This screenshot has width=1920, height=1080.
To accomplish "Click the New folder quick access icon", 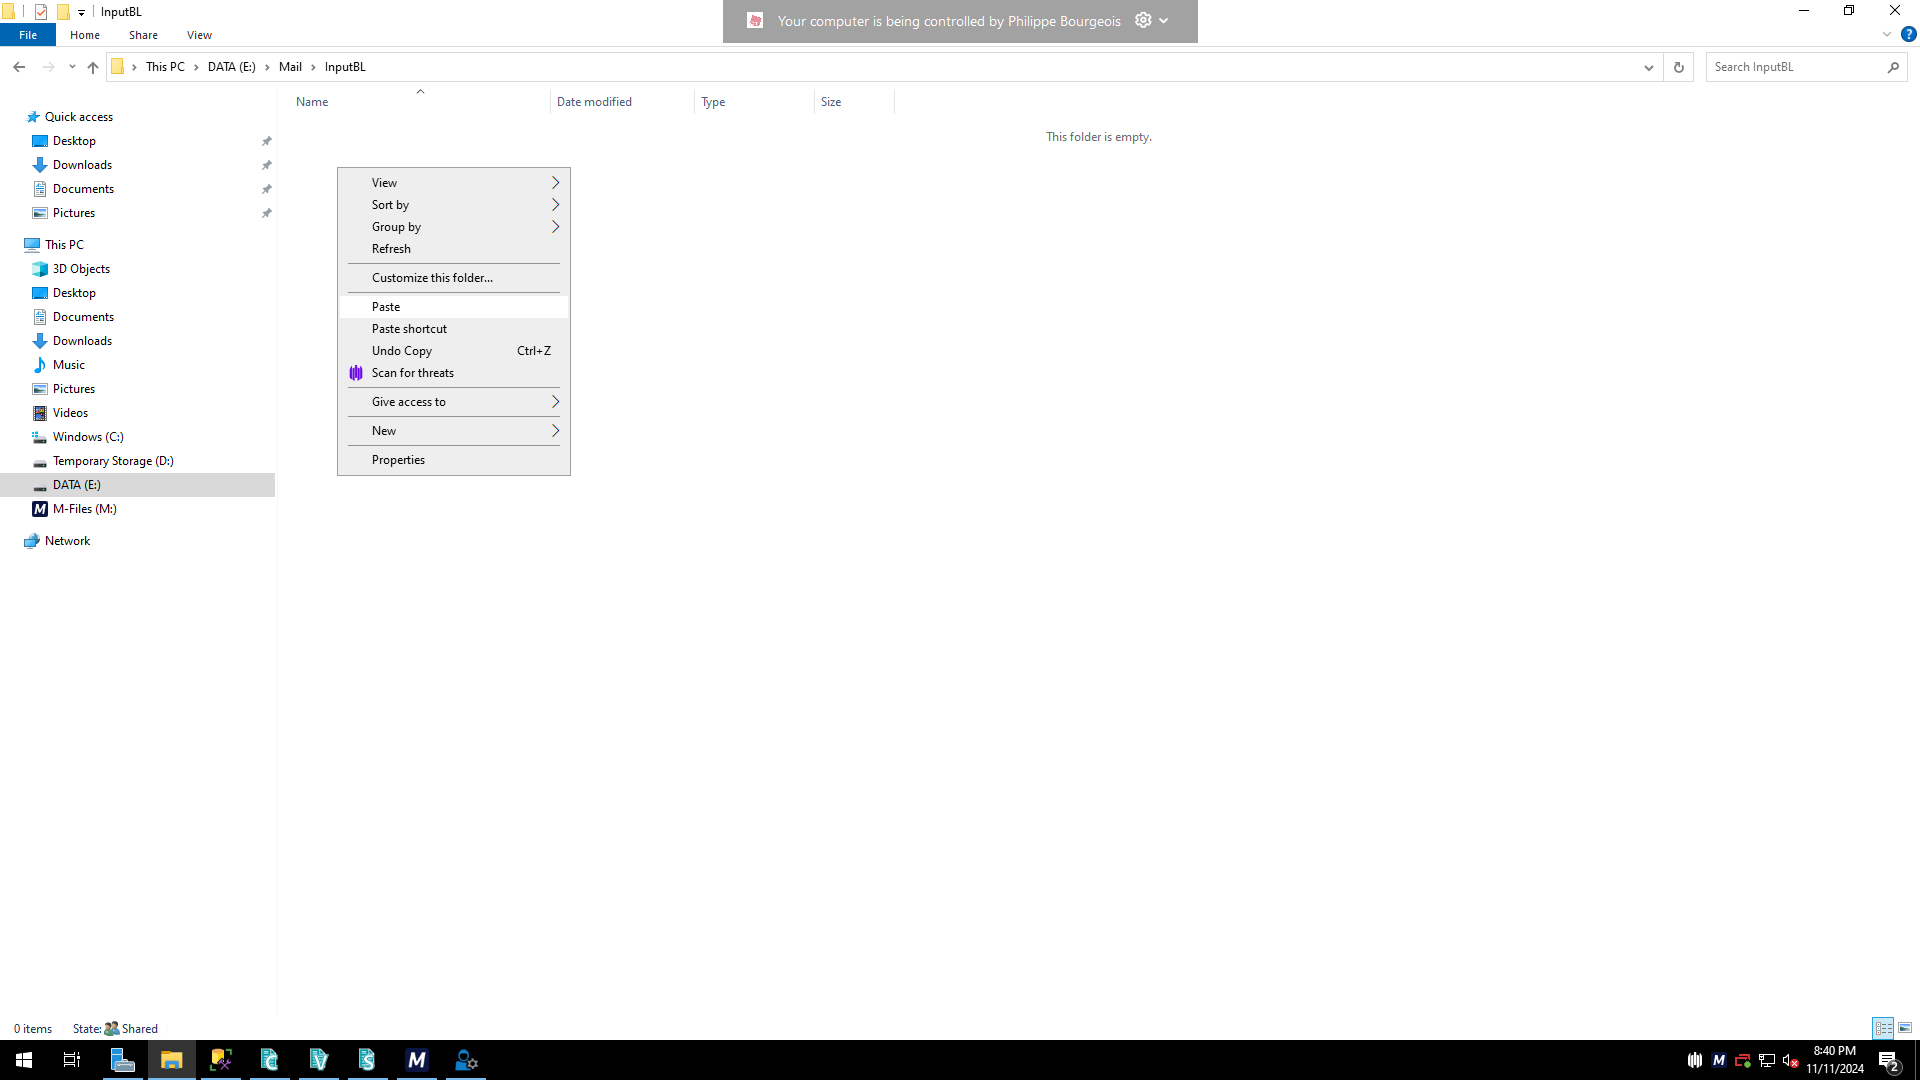I will (63, 12).
